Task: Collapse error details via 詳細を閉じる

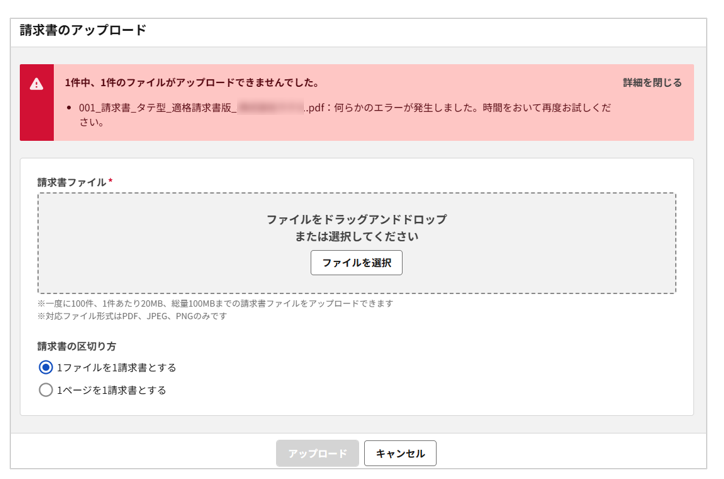Action: click(x=652, y=83)
